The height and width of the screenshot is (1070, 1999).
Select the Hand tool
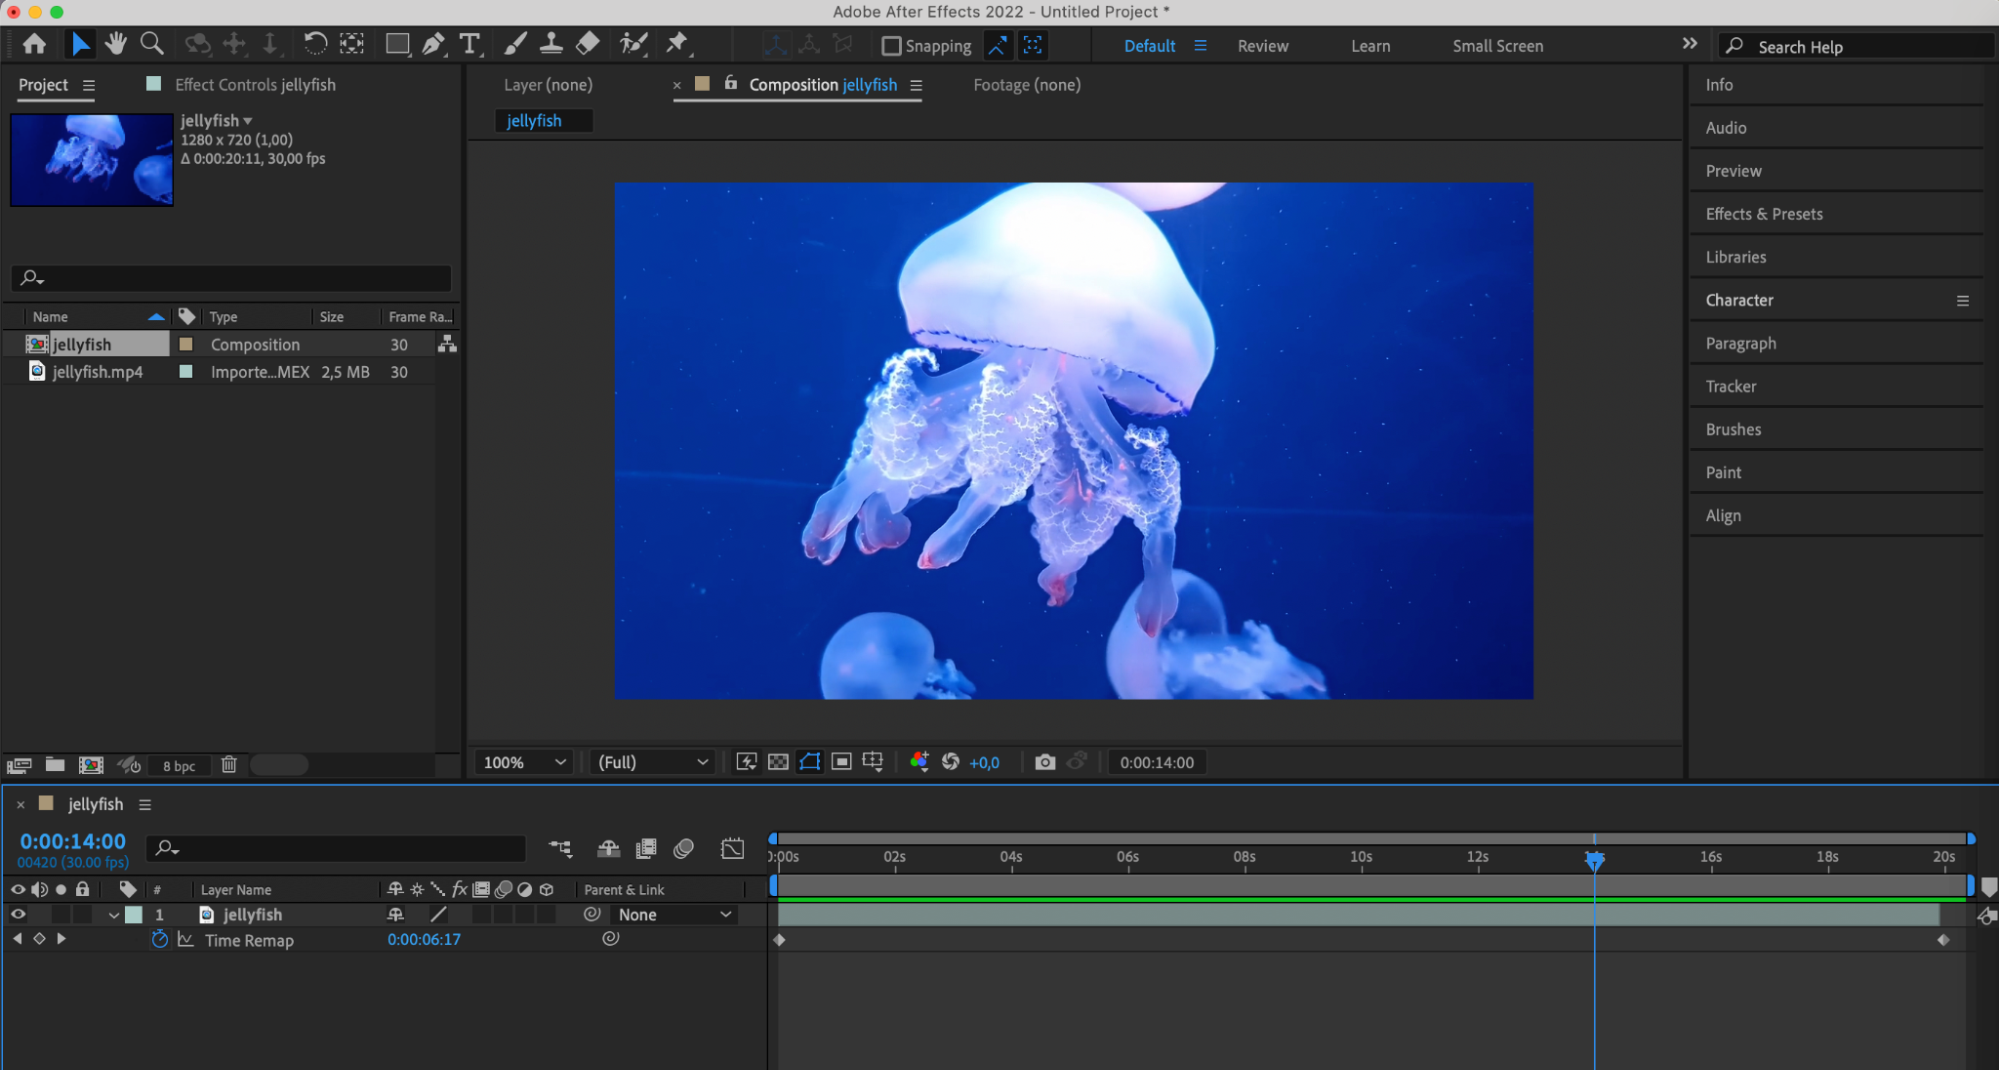coord(116,44)
